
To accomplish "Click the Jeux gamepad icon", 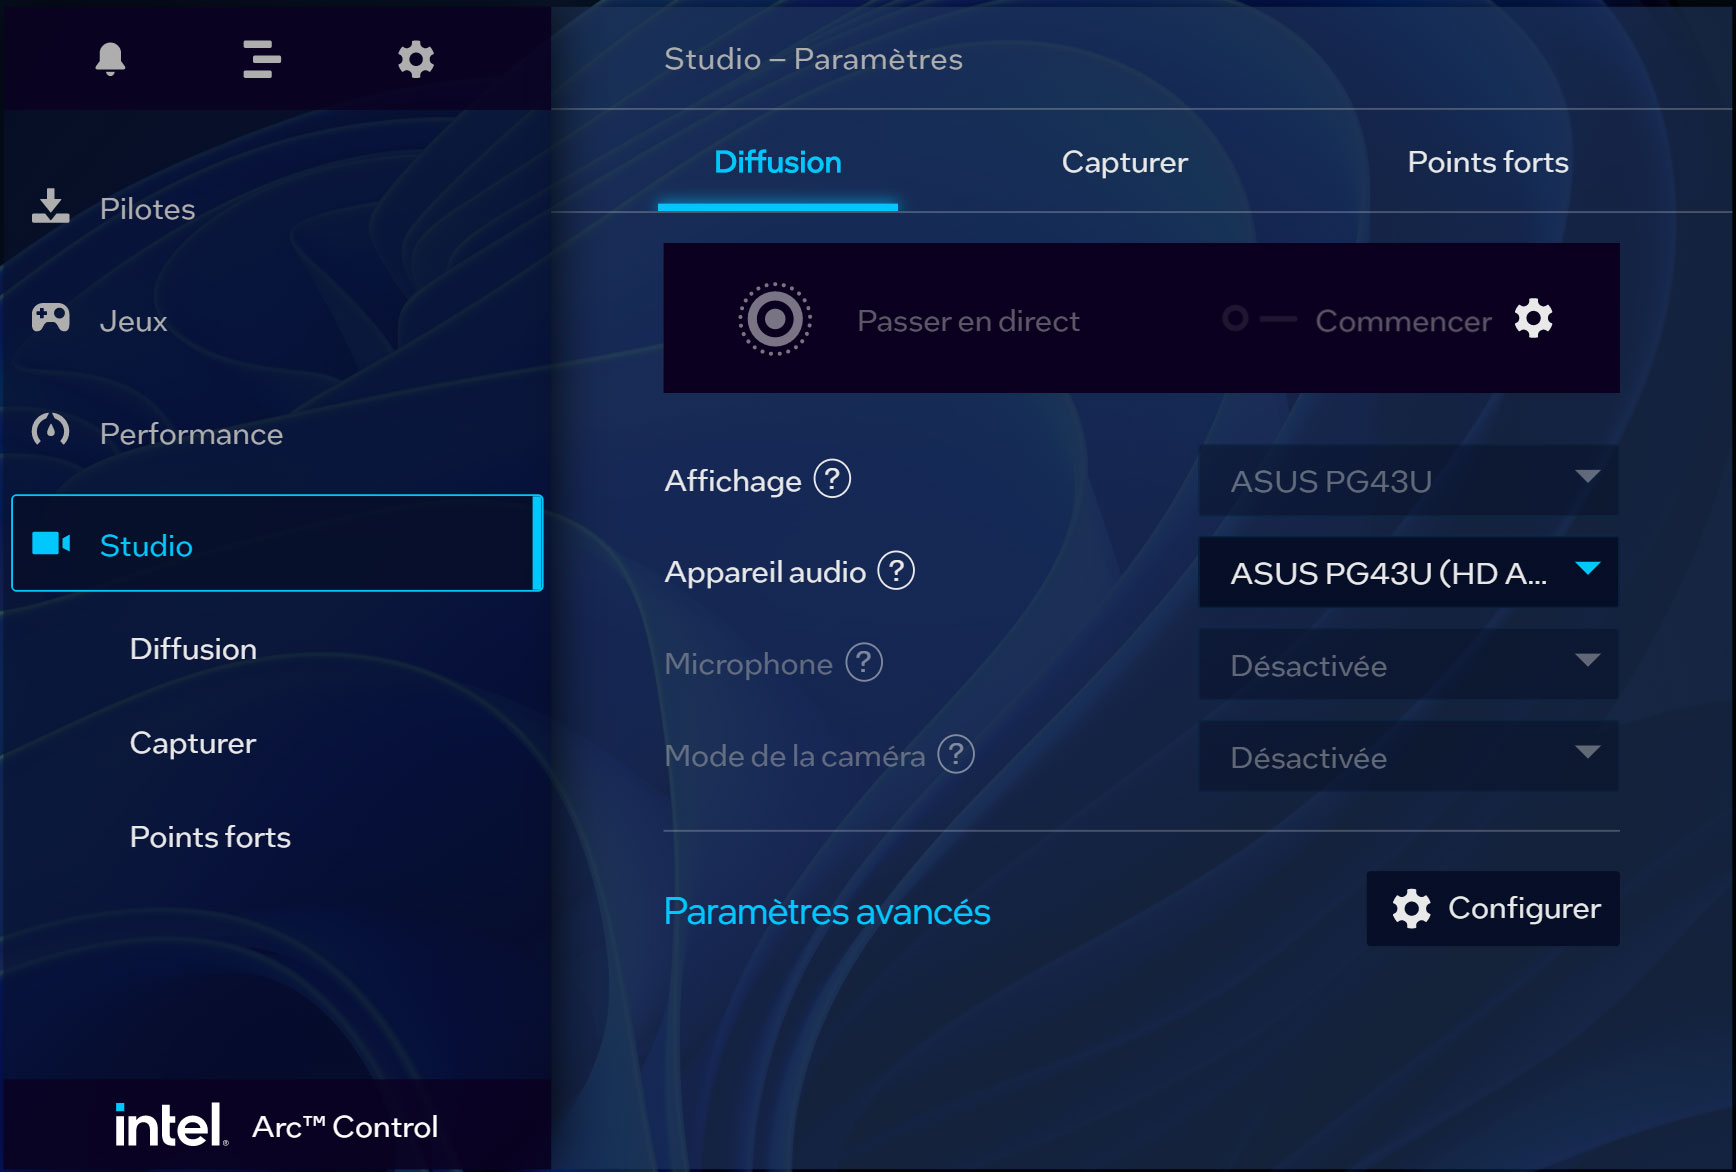I will click(50, 319).
